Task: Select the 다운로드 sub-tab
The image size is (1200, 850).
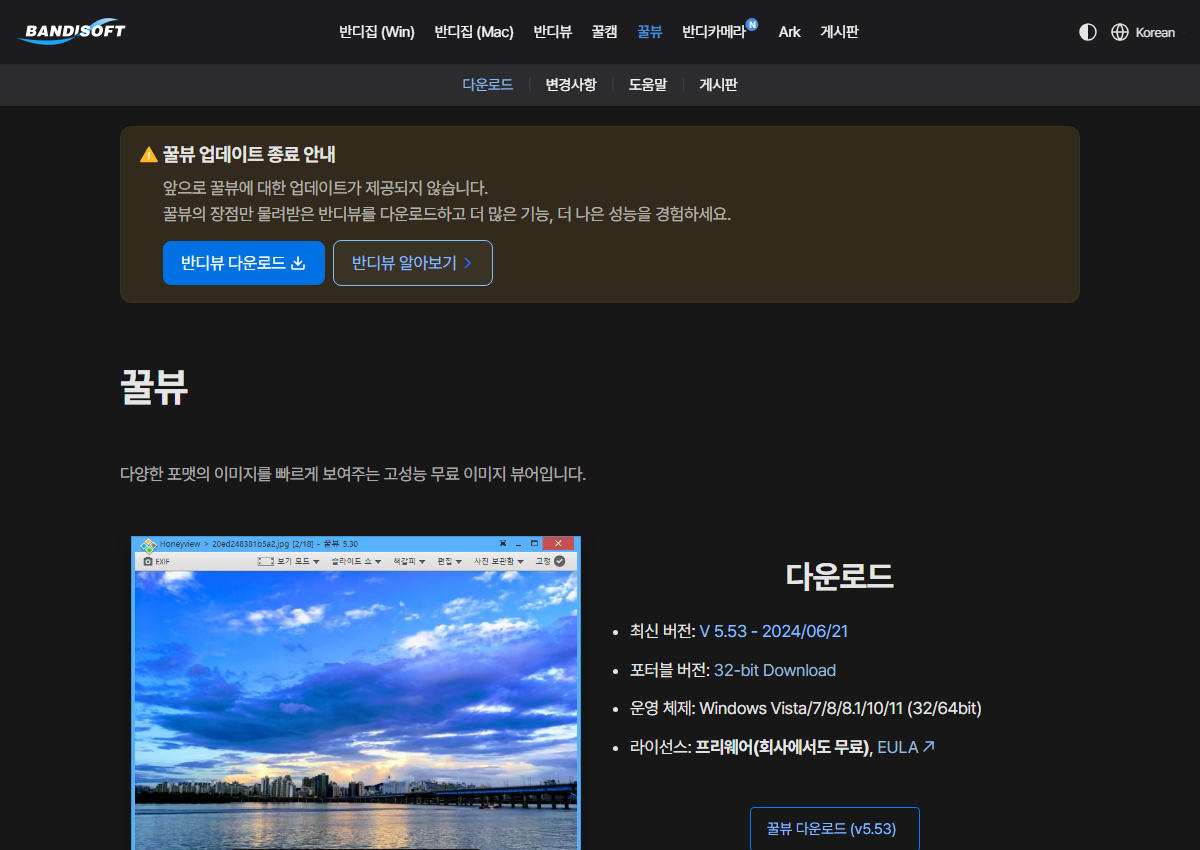Action: pos(488,85)
